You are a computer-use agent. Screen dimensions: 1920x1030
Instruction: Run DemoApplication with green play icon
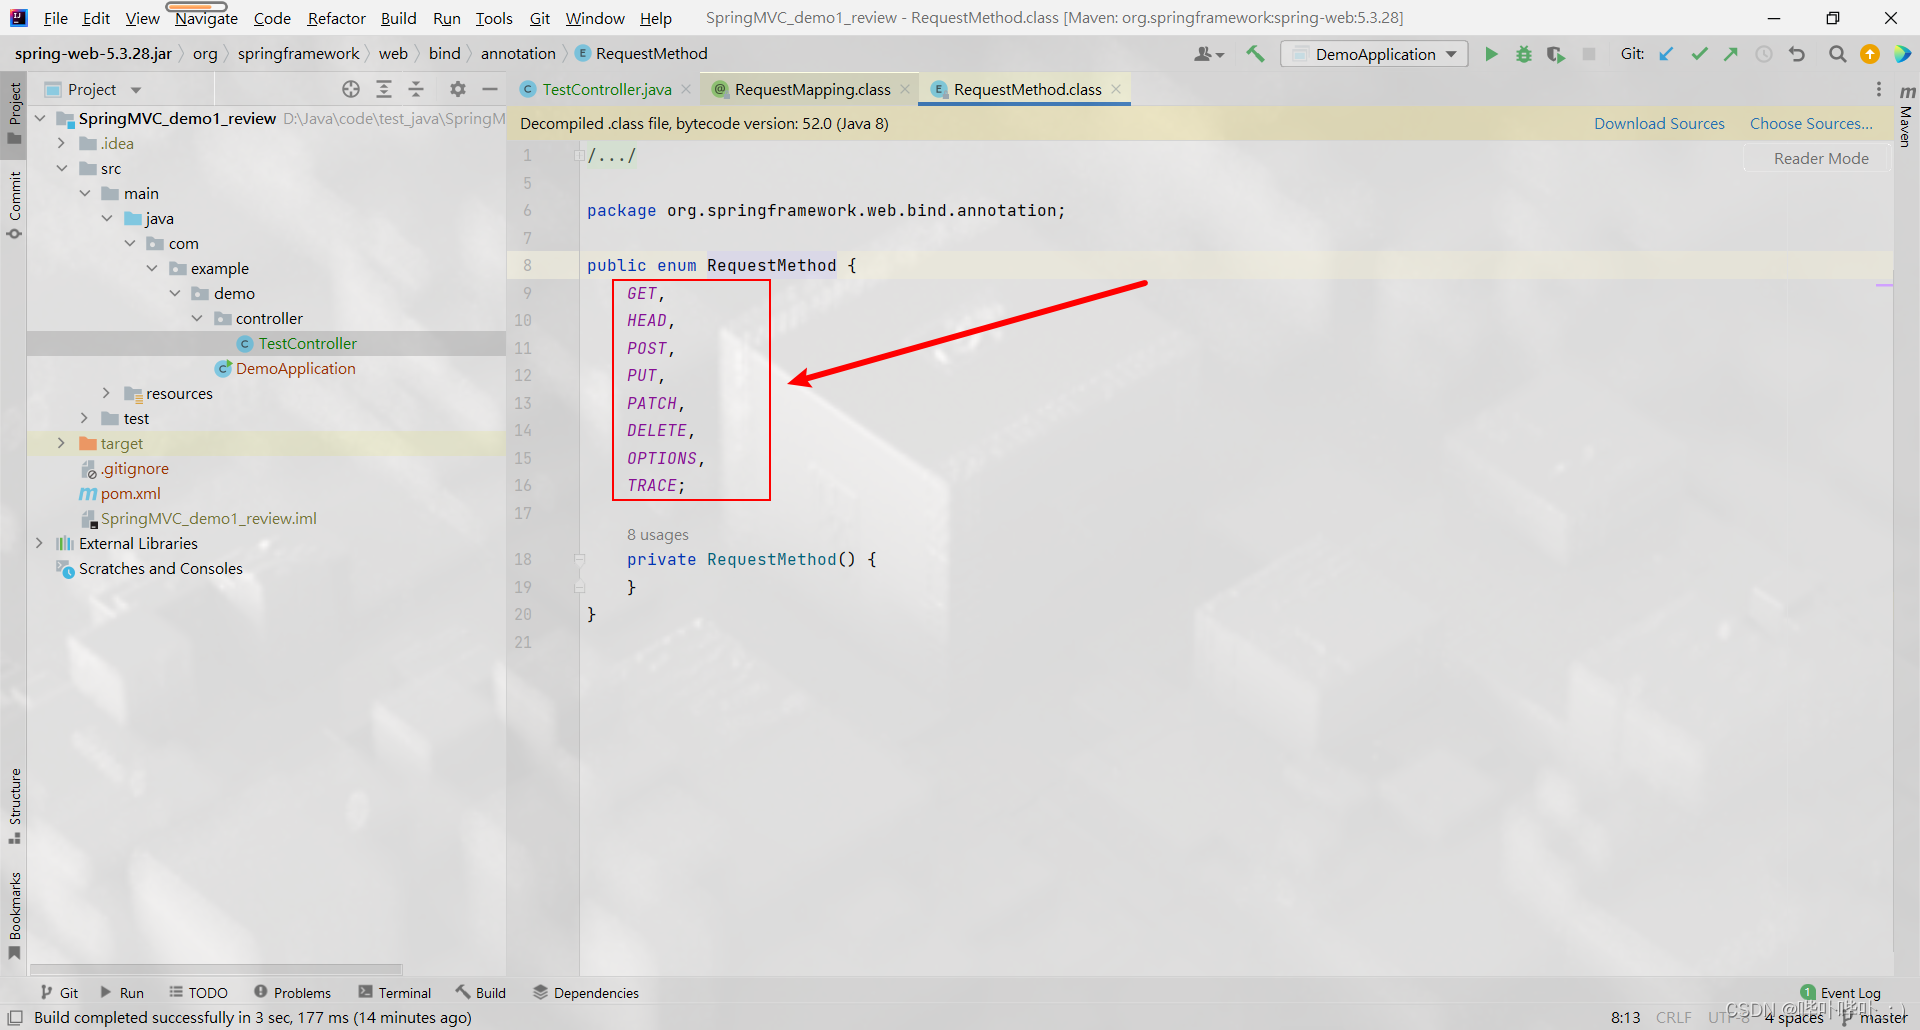[1491, 54]
